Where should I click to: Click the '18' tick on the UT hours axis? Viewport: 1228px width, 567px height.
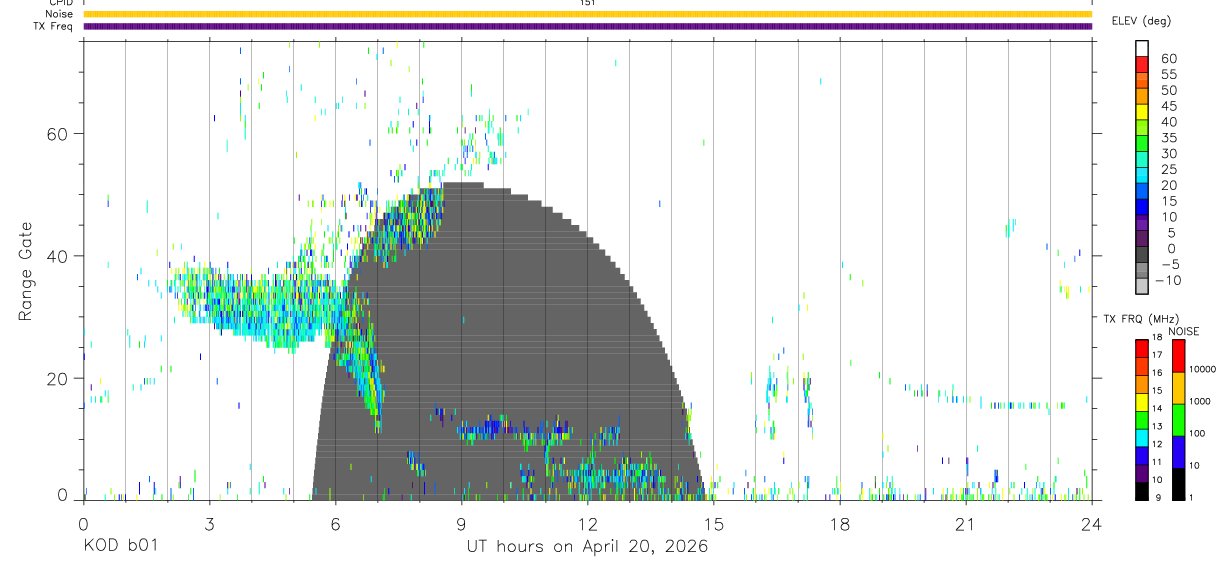(x=839, y=523)
